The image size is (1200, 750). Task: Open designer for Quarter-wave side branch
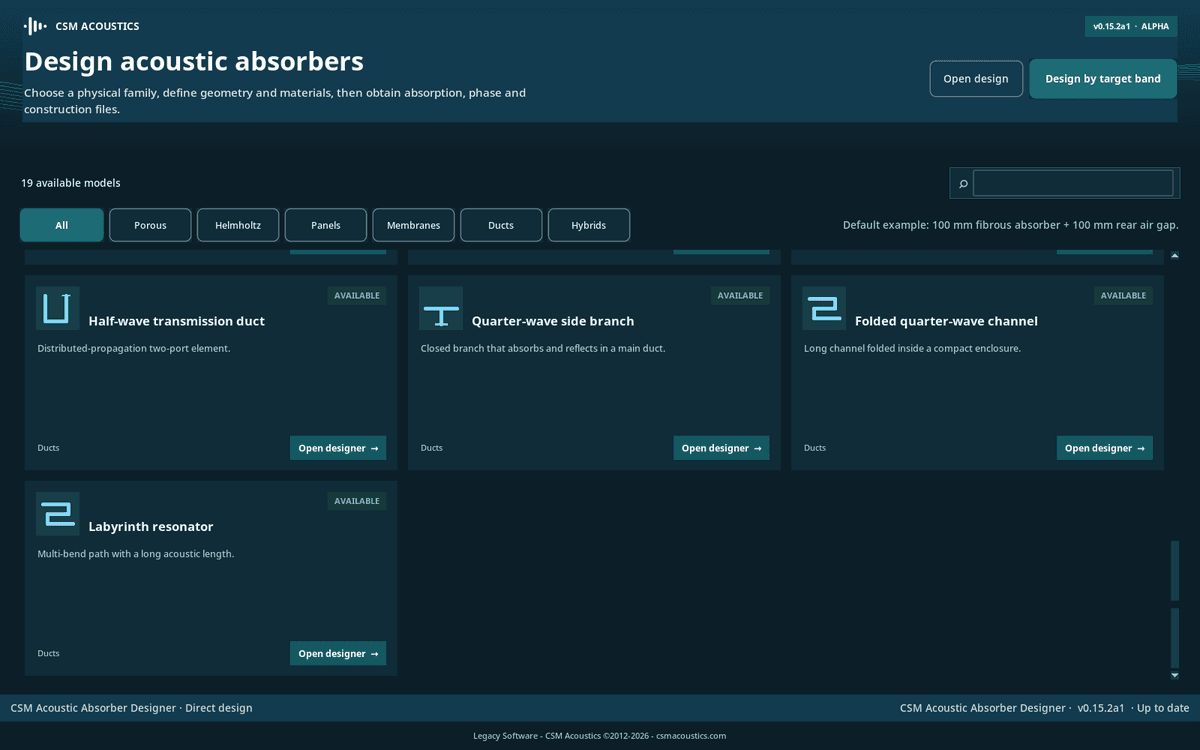(721, 448)
